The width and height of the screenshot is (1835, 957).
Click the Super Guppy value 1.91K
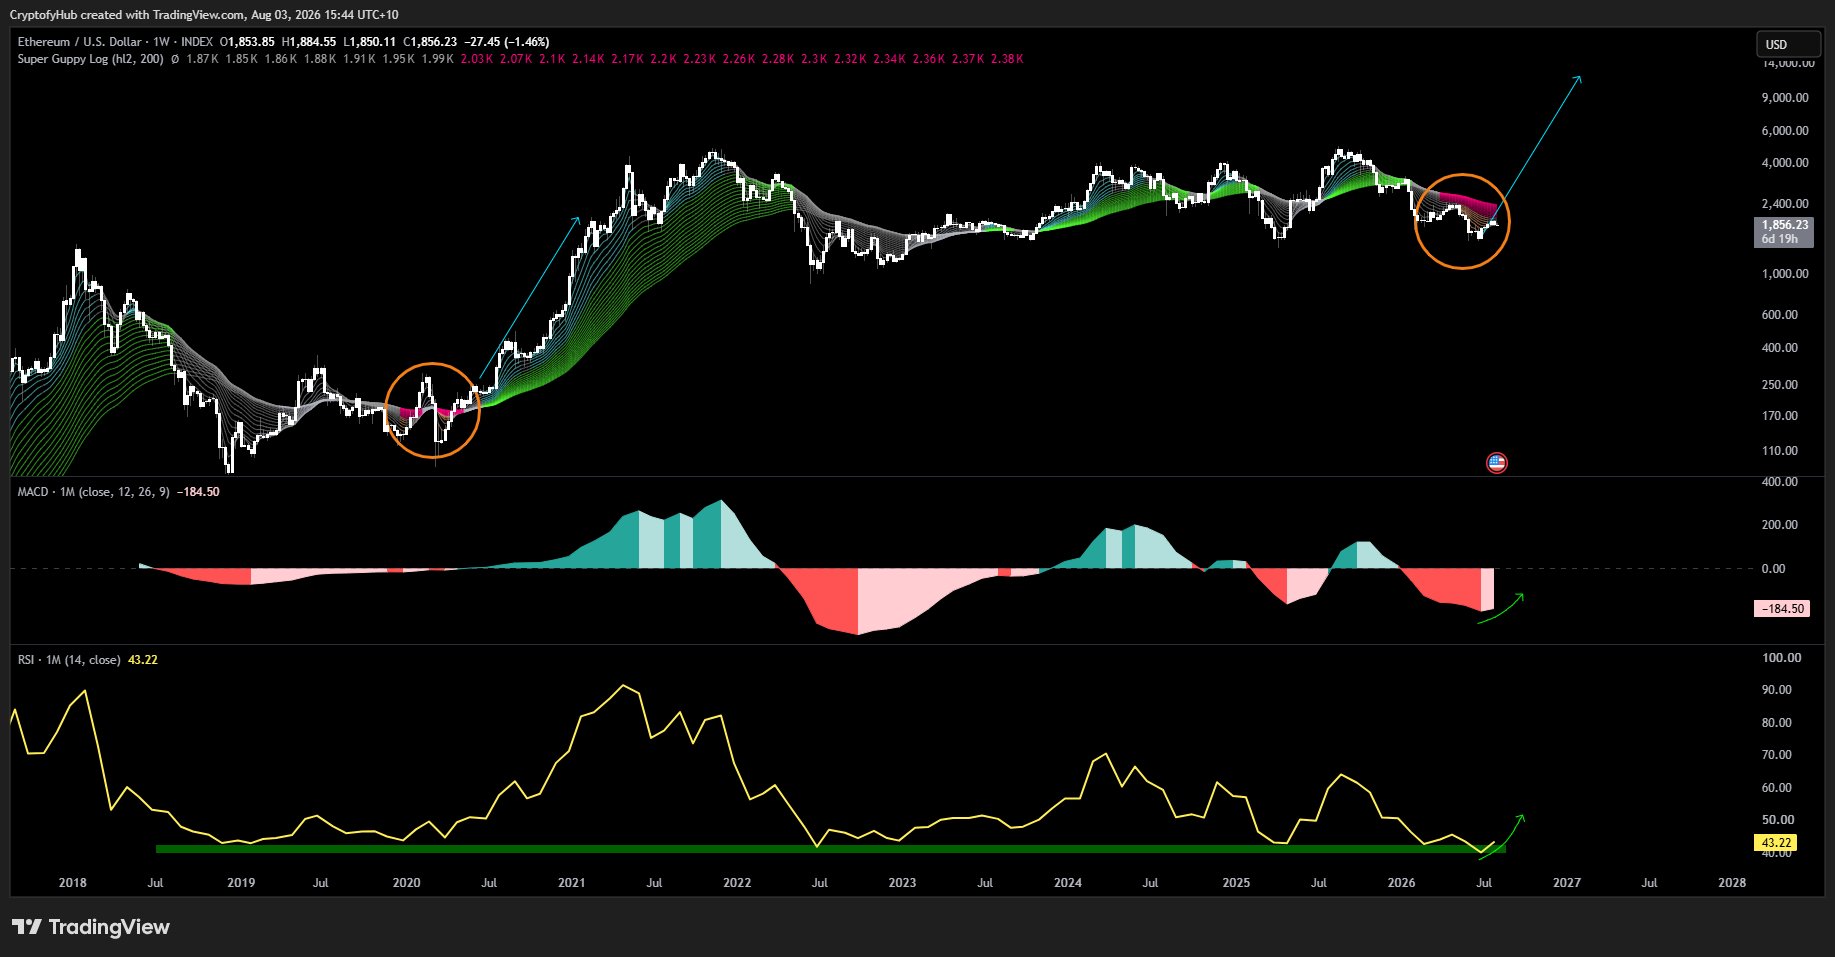(359, 59)
